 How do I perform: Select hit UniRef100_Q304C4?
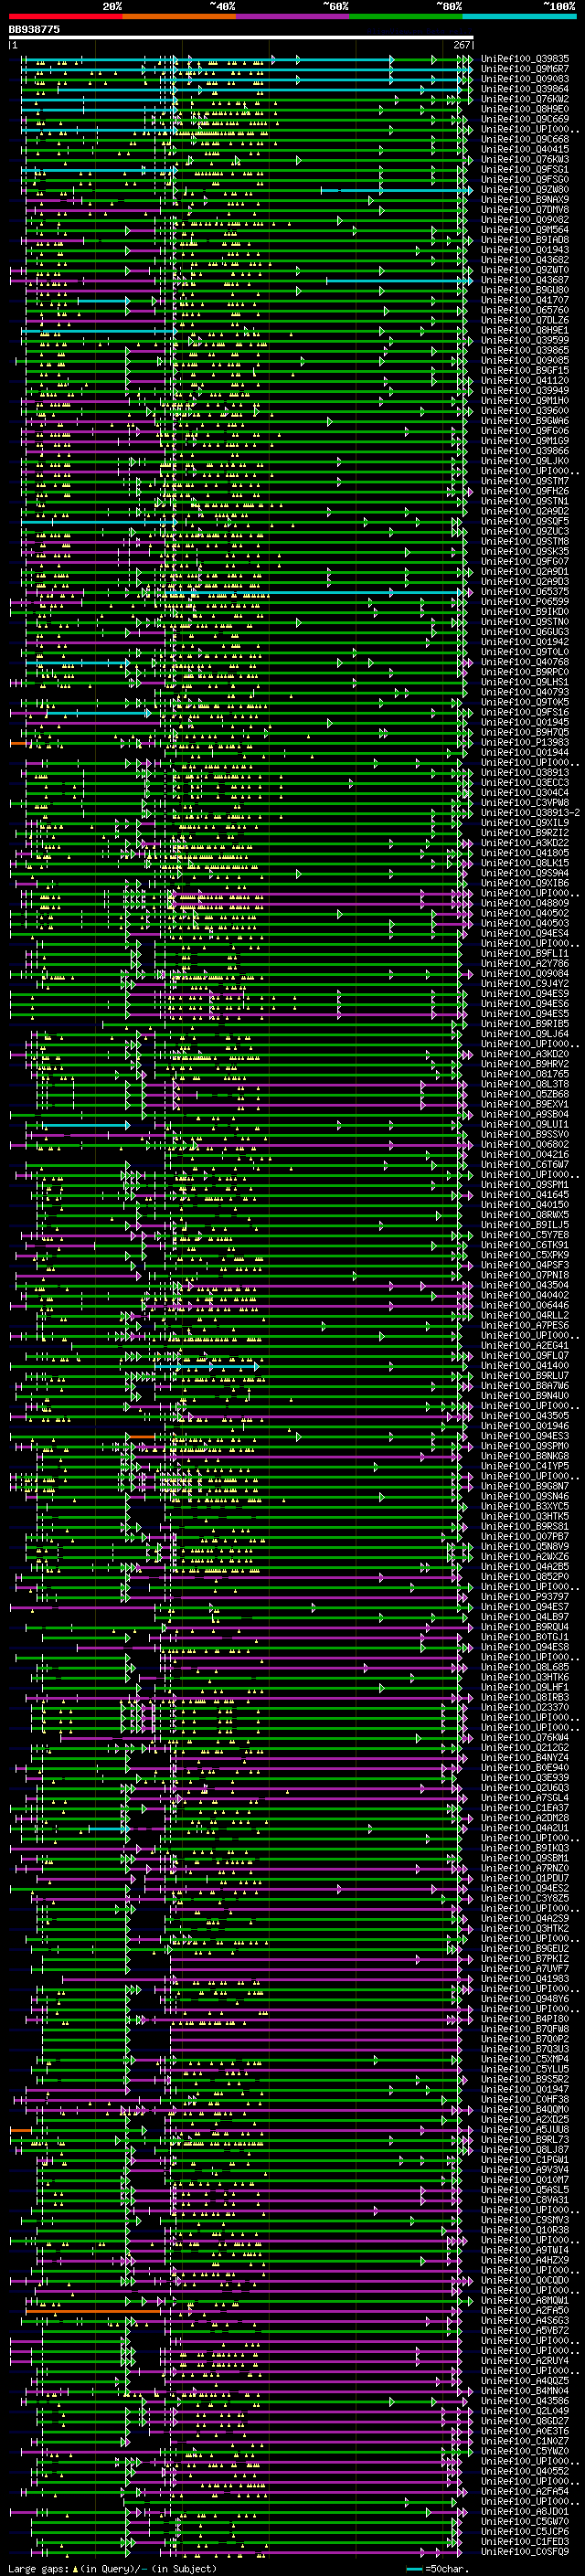525,792
